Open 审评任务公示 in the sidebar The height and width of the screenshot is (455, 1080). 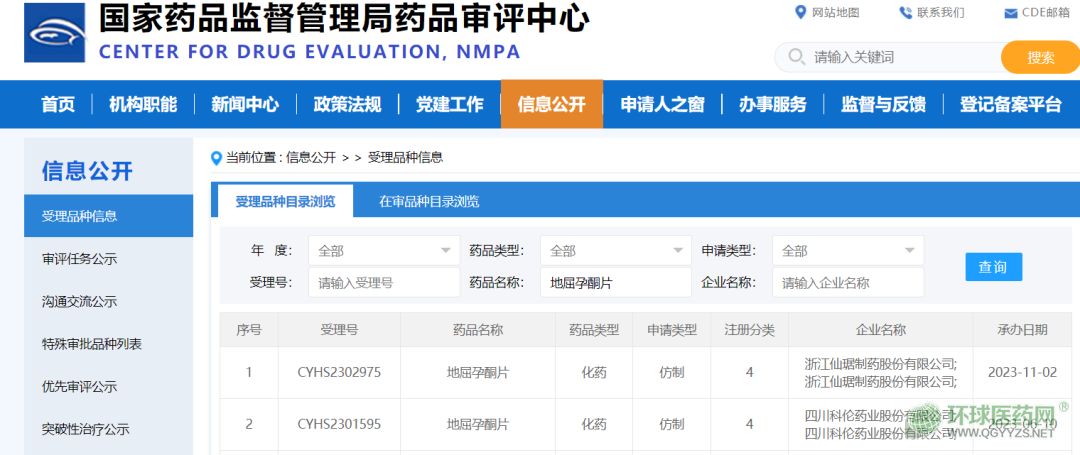[x=80, y=259]
